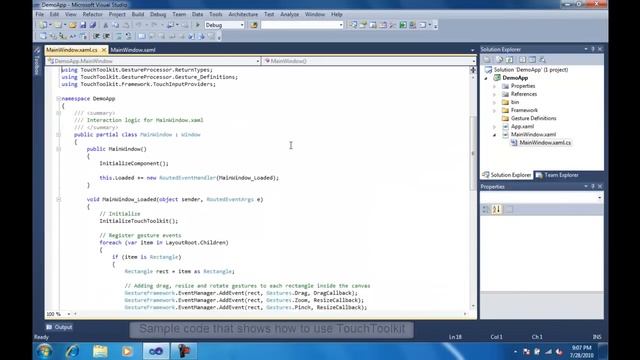Expand the Framework folder in tree
Screen dimensions: 640x360
point(494,111)
